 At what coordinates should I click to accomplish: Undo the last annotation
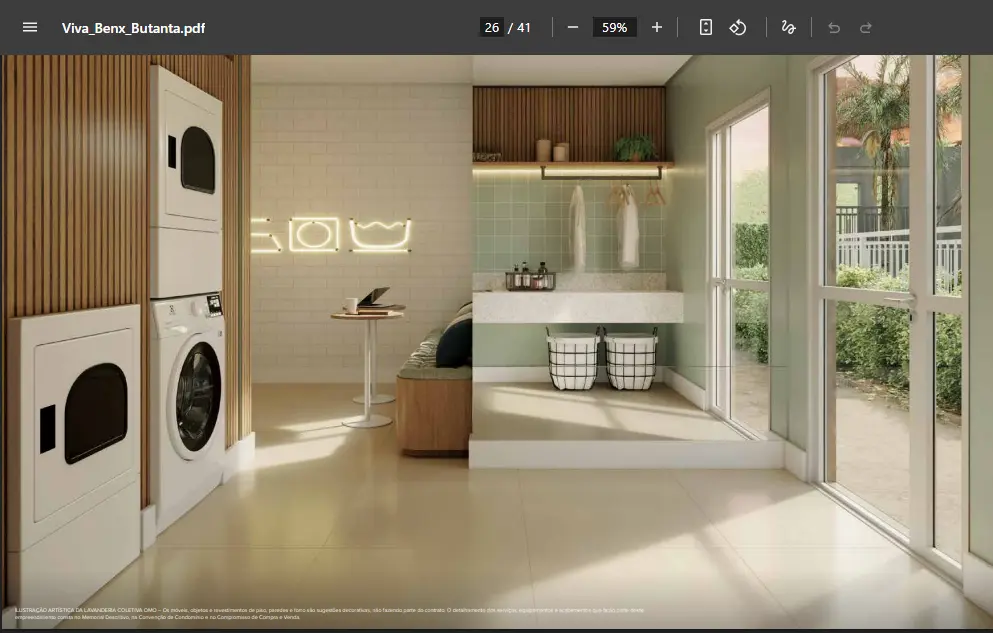tap(834, 27)
